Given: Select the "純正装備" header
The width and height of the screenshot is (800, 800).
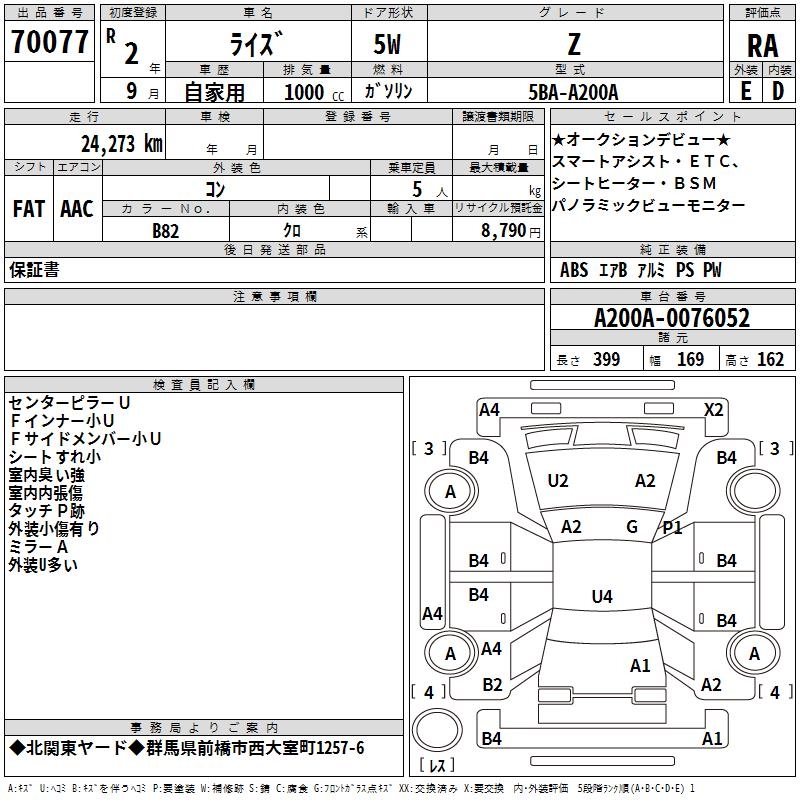Looking at the screenshot, I should (673, 249).
